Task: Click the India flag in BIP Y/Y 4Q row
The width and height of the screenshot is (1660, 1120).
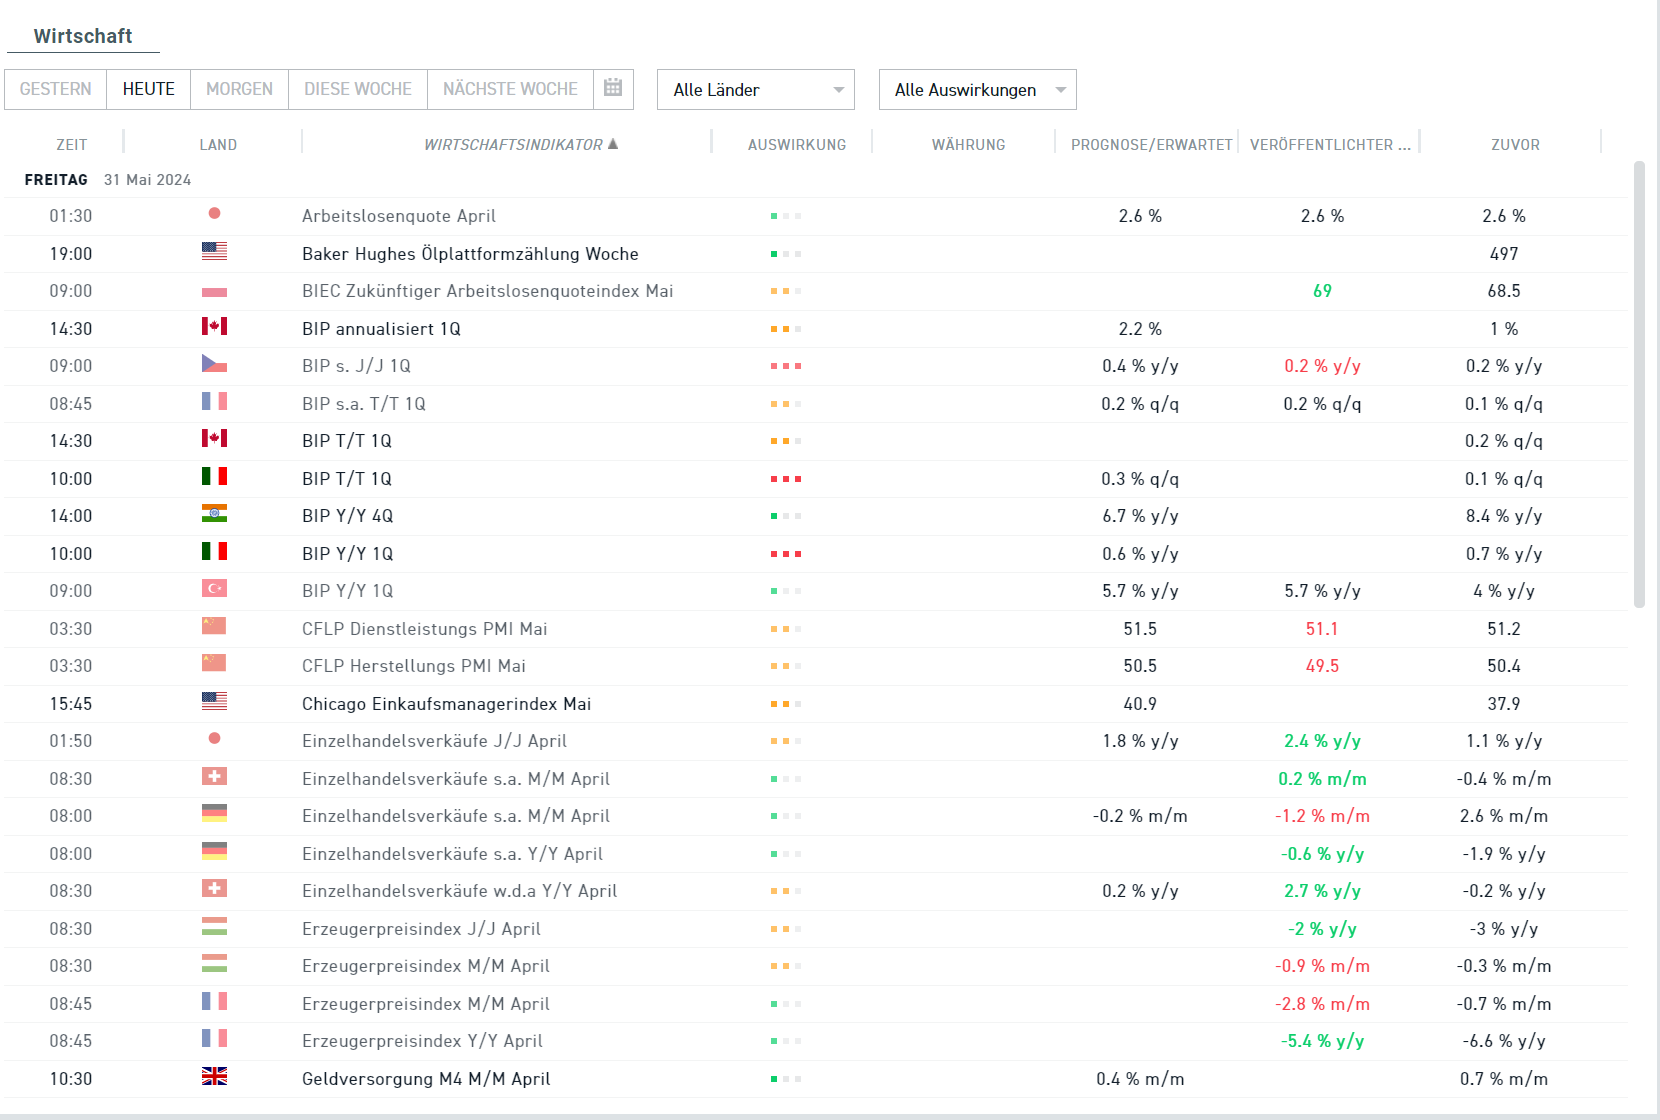Action: (x=214, y=514)
